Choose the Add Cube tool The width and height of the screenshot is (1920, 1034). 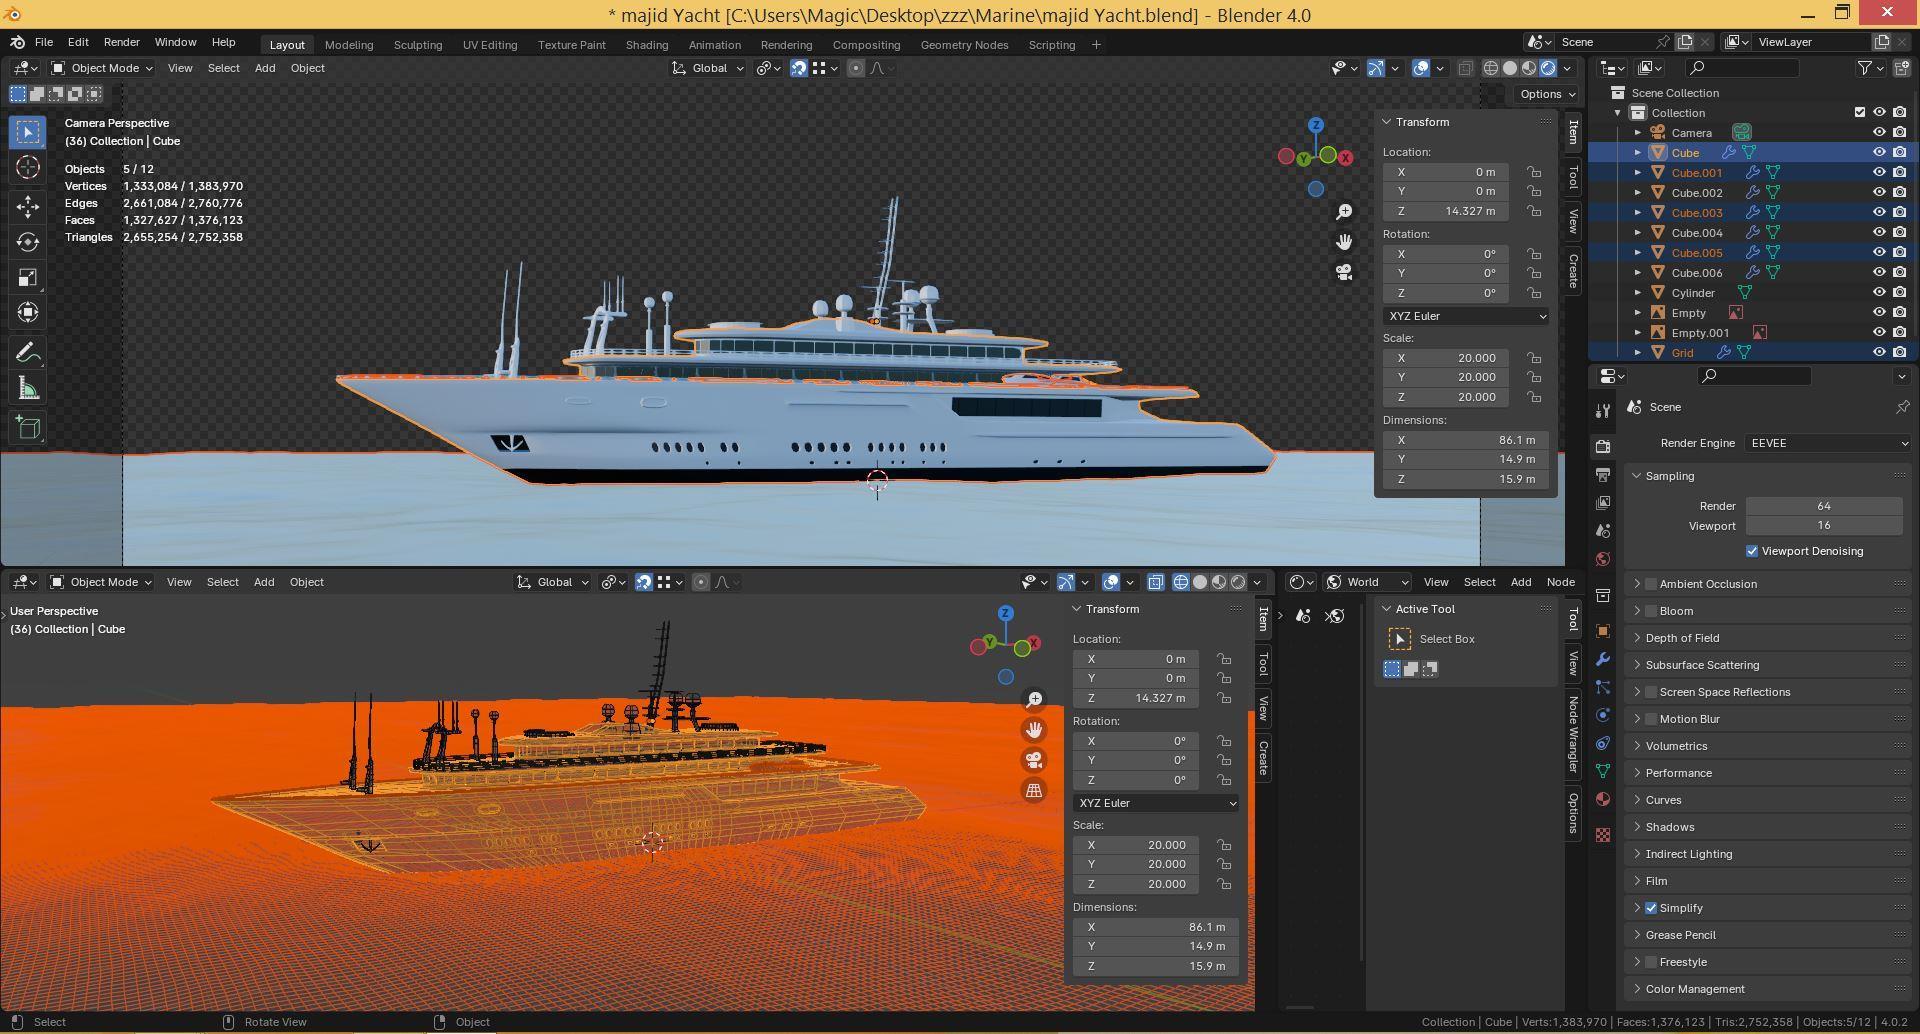[x=28, y=428]
